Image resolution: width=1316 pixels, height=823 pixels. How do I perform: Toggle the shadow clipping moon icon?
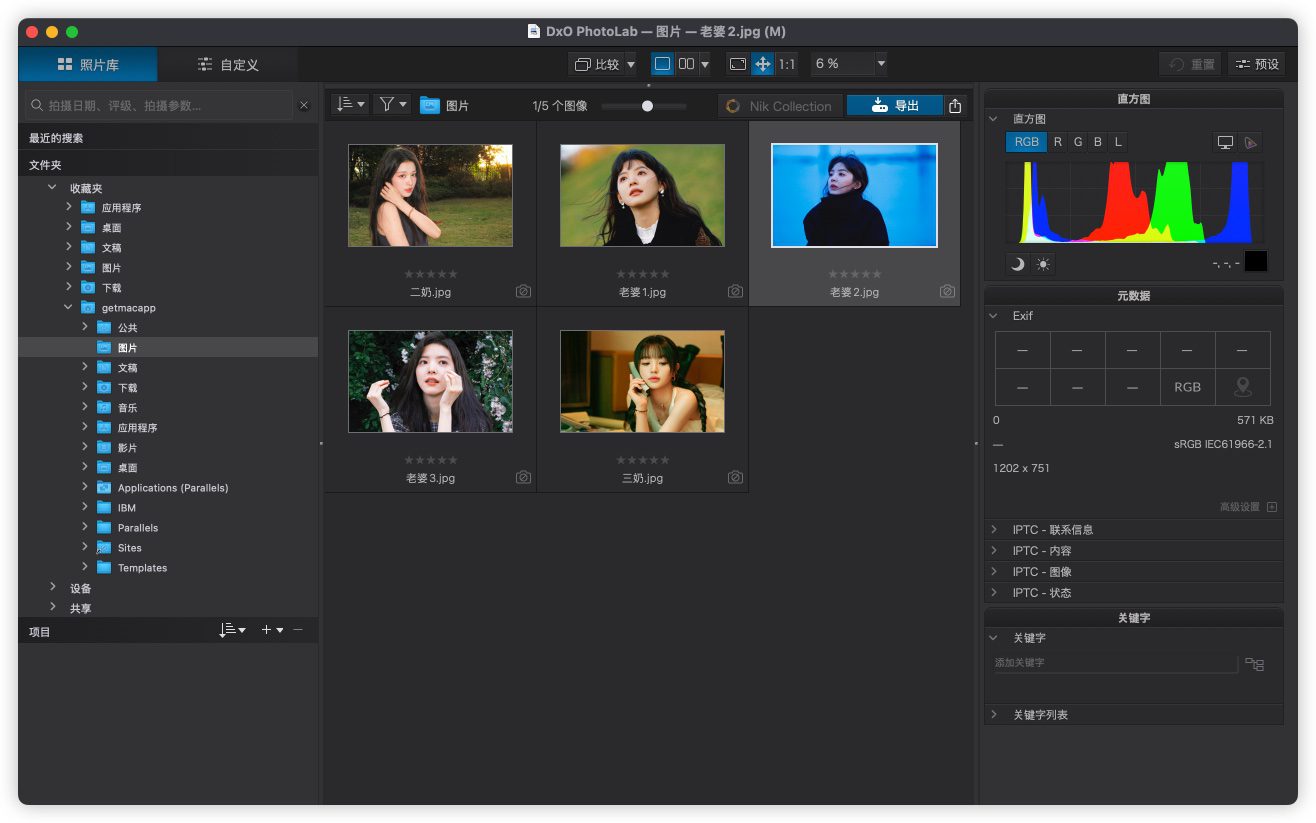tap(1017, 264)
